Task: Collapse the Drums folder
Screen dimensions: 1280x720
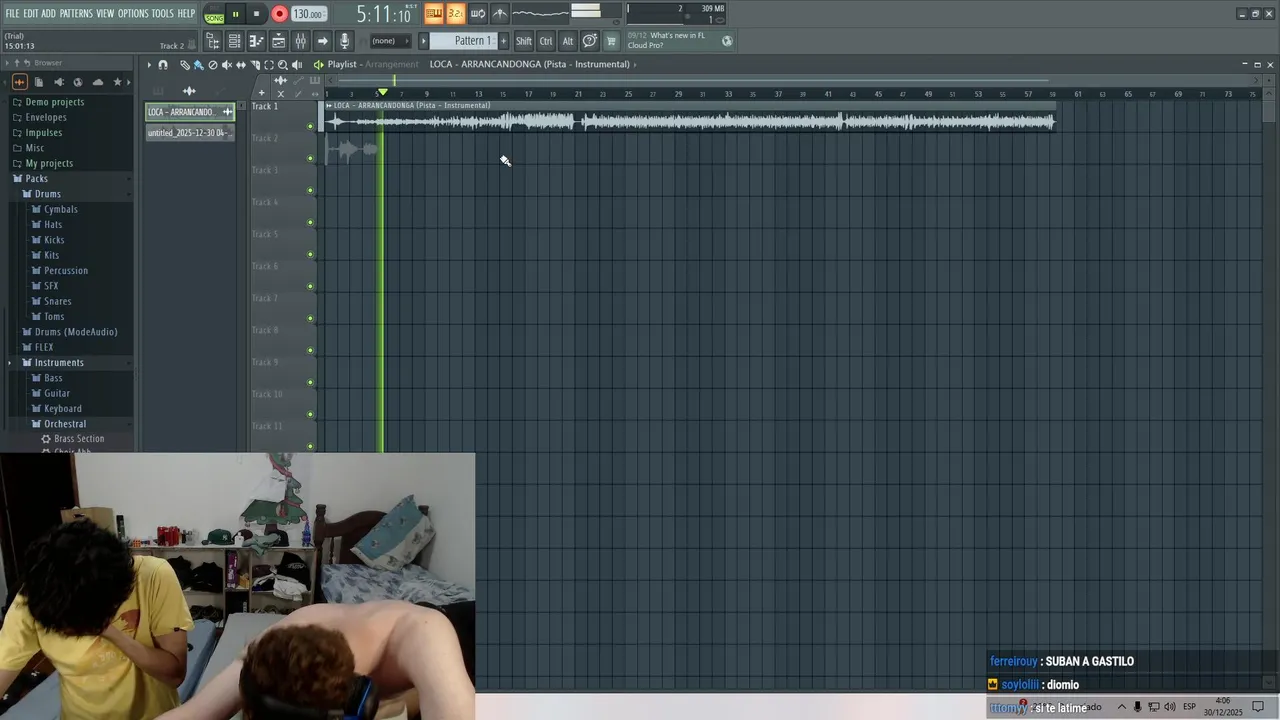Action: click(48, 194)
